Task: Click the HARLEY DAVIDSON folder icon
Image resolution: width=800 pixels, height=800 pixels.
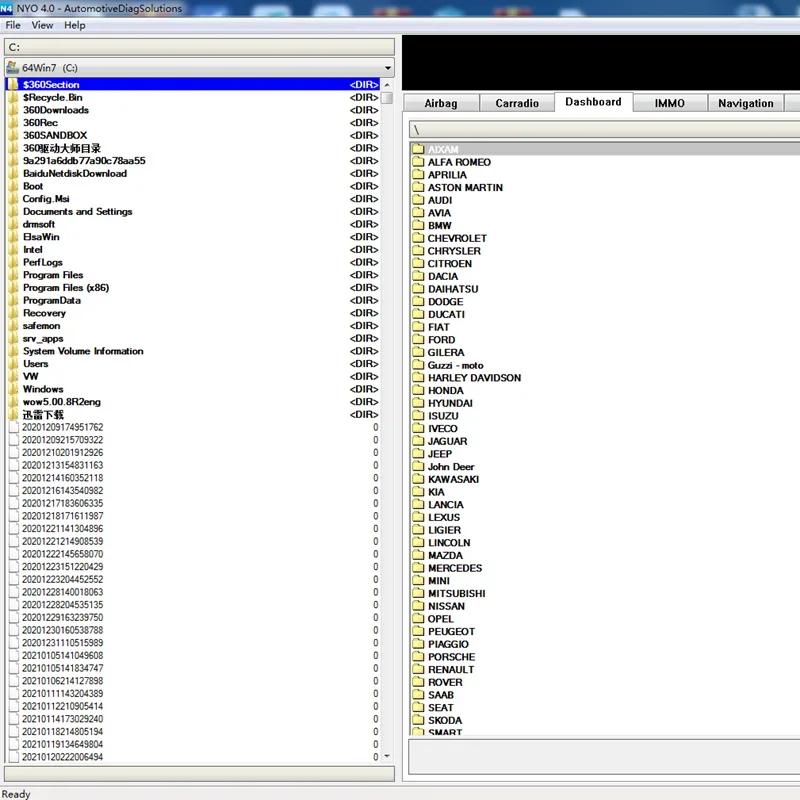Action: (419, 378)
